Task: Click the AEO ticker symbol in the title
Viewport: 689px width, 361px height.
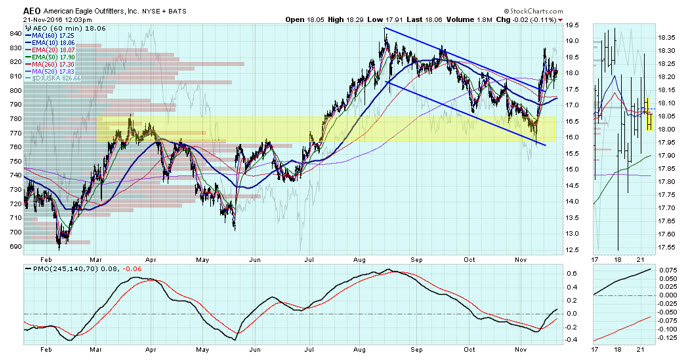Action: (x=32, y=11)
